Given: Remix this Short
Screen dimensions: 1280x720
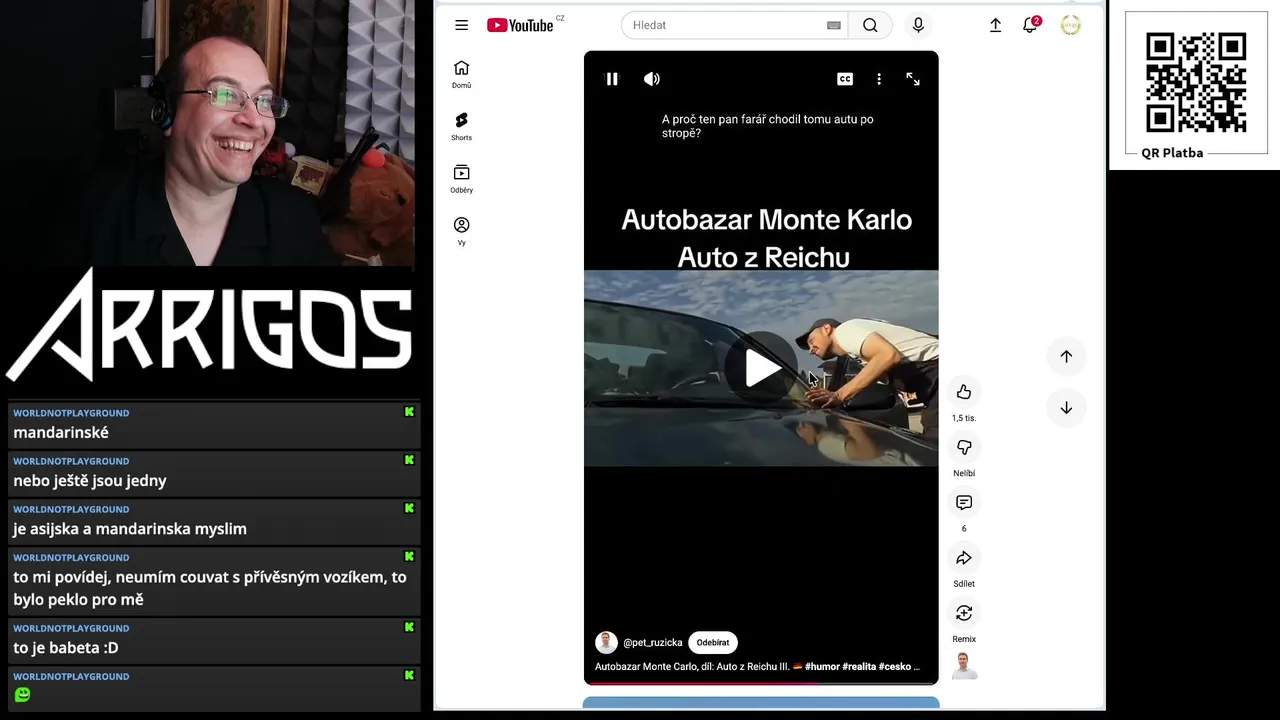Looking at the screenshot, I should (x=964, y=613).
